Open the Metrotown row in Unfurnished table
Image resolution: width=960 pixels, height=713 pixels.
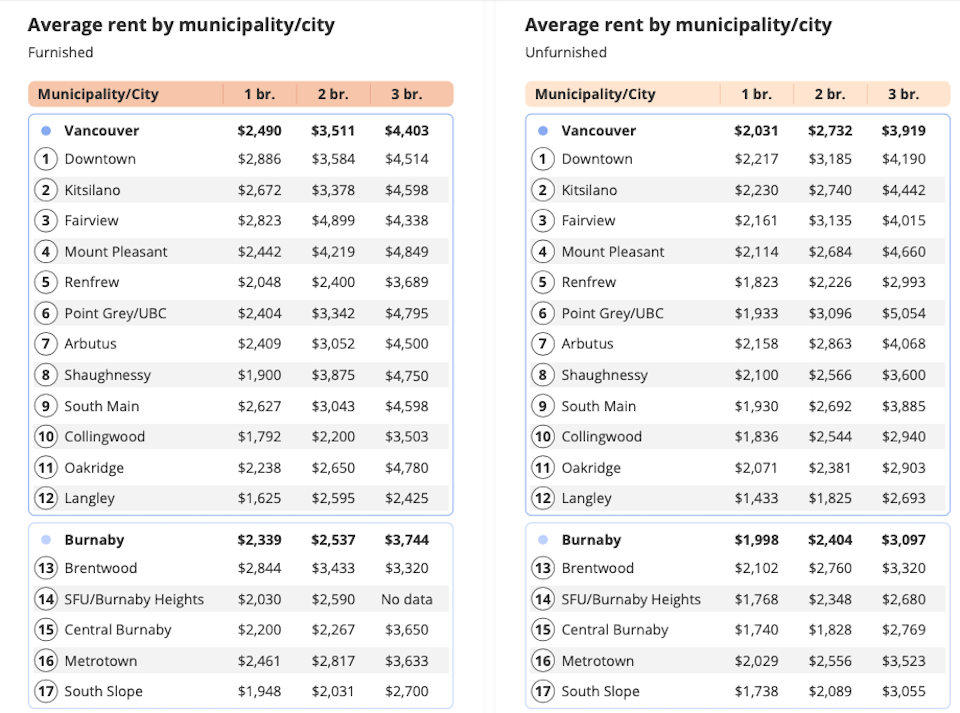738,661
